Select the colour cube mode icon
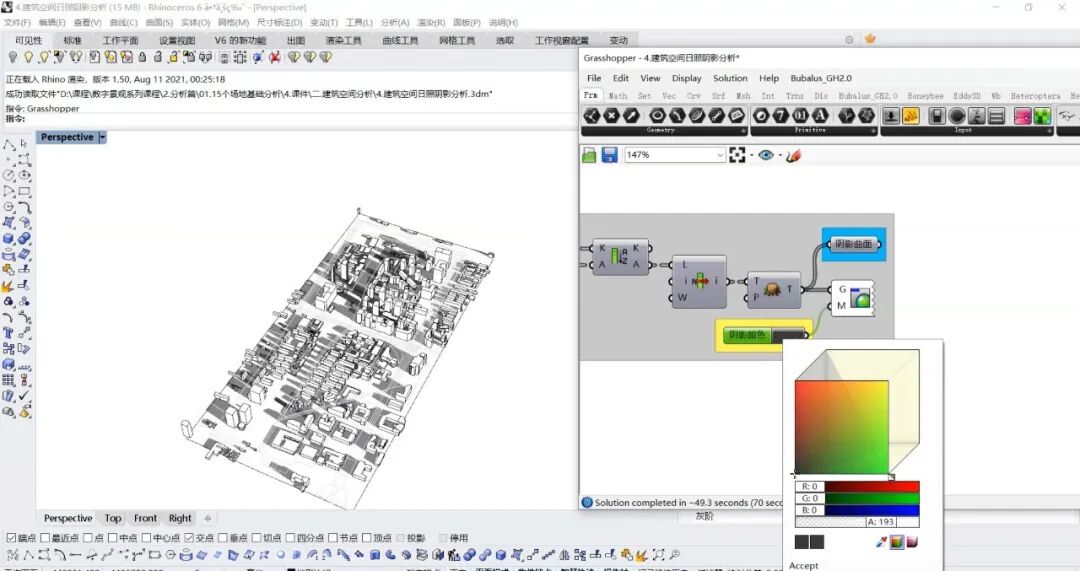This screenshot has width=1080, height=571. [x=896, y=542]
